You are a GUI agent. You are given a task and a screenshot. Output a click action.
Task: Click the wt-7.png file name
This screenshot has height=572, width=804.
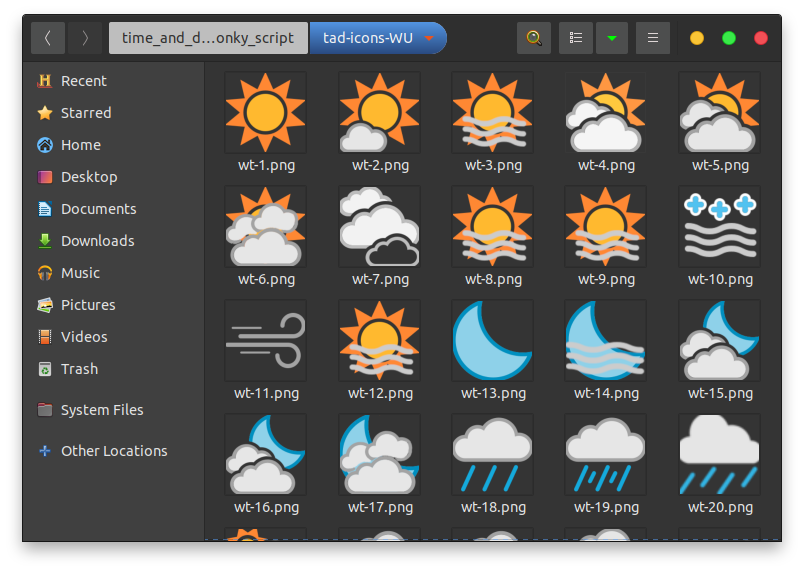click(x=380, y=279)
